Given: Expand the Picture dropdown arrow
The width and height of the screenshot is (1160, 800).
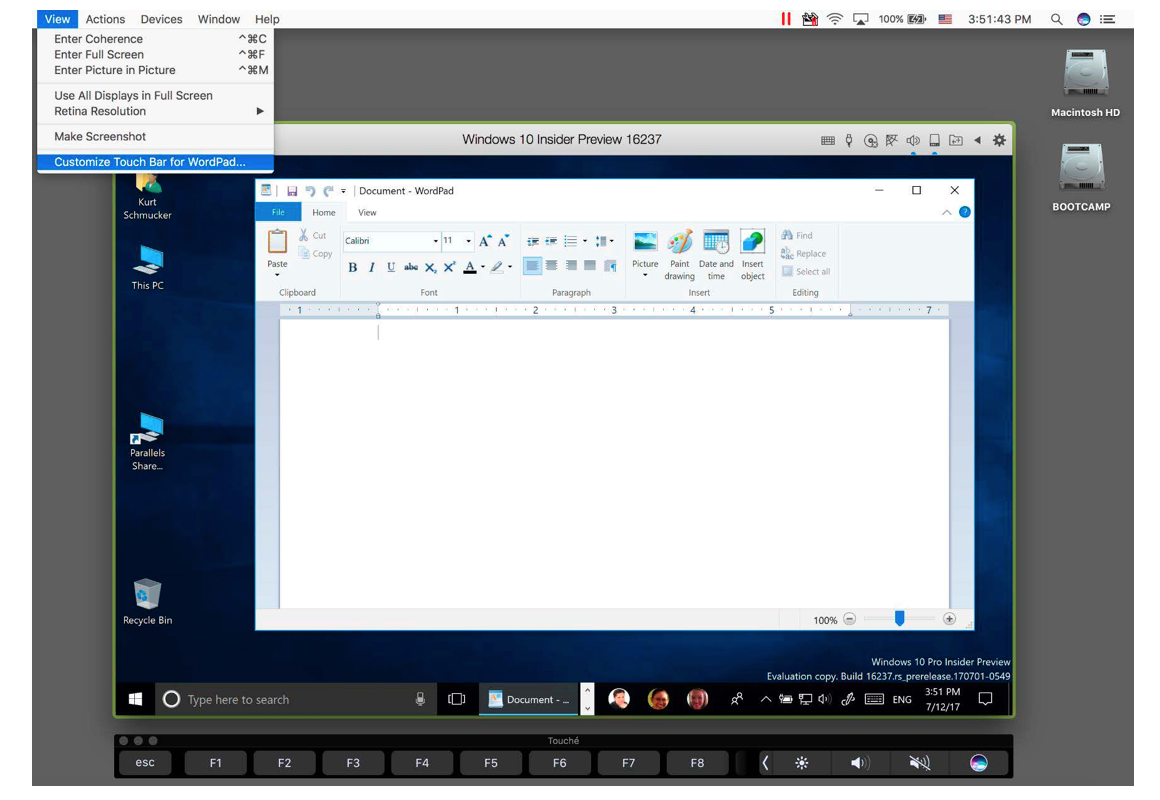Looking at the screenshot, I should [645, 275].
